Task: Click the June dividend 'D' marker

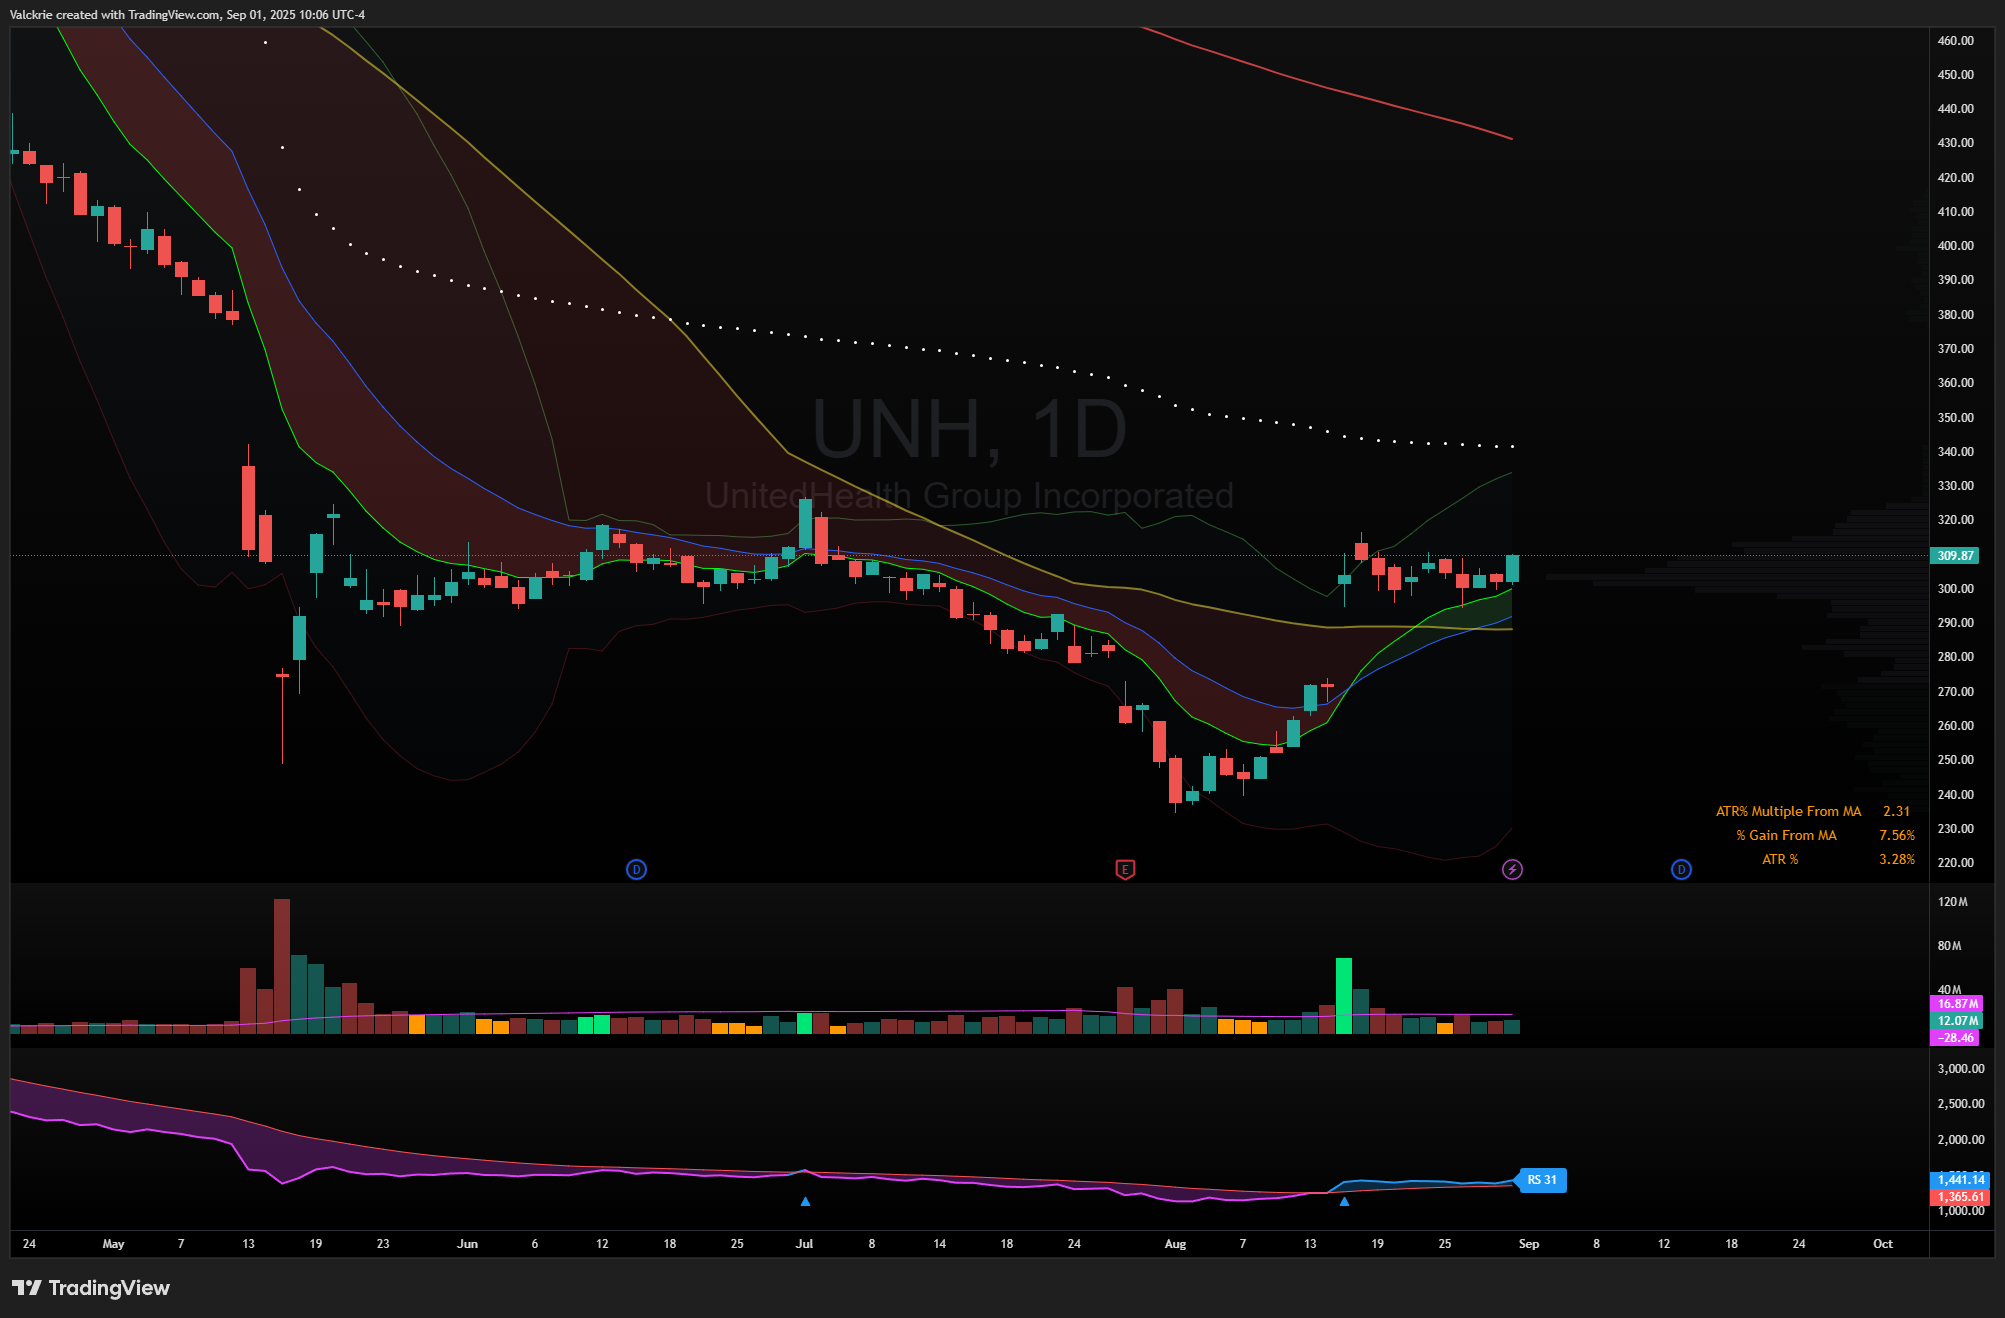Action: pos(636,869)
